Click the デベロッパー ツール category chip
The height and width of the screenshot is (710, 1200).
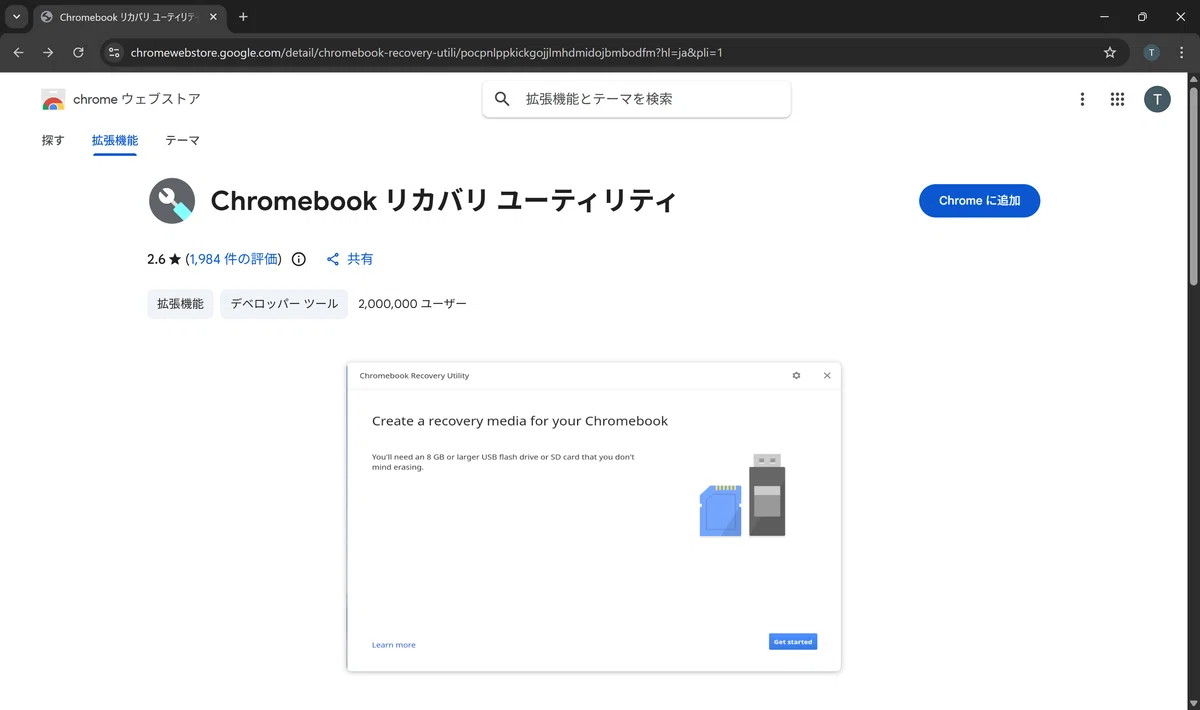(x=284, y=303)
